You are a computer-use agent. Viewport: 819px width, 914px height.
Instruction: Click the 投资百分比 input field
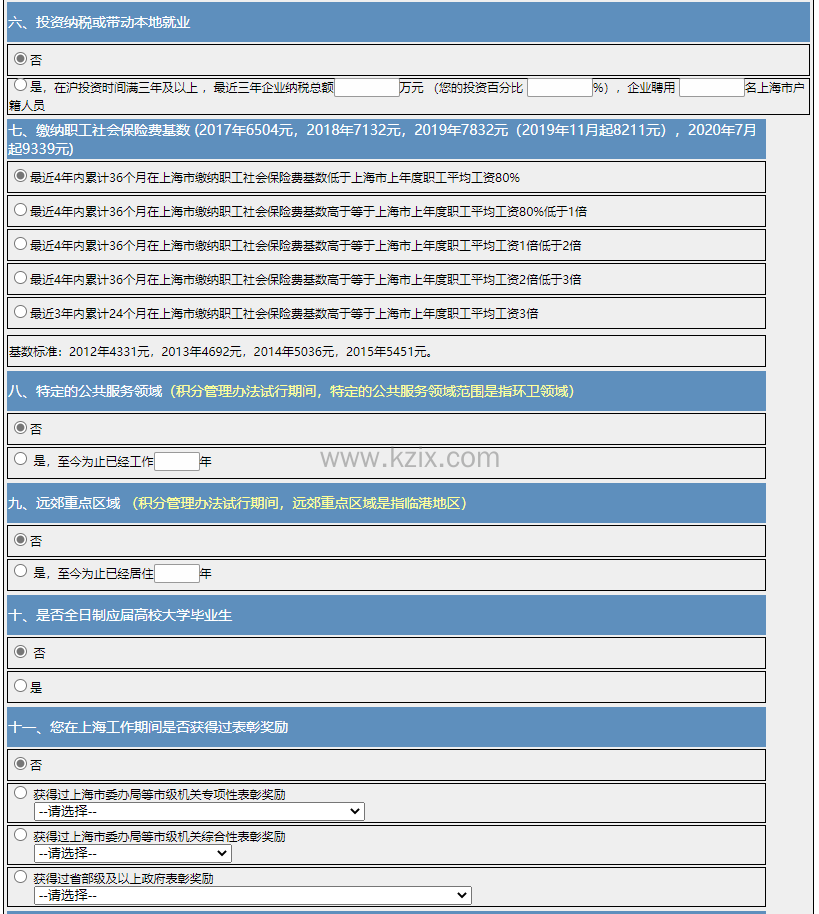559,88
